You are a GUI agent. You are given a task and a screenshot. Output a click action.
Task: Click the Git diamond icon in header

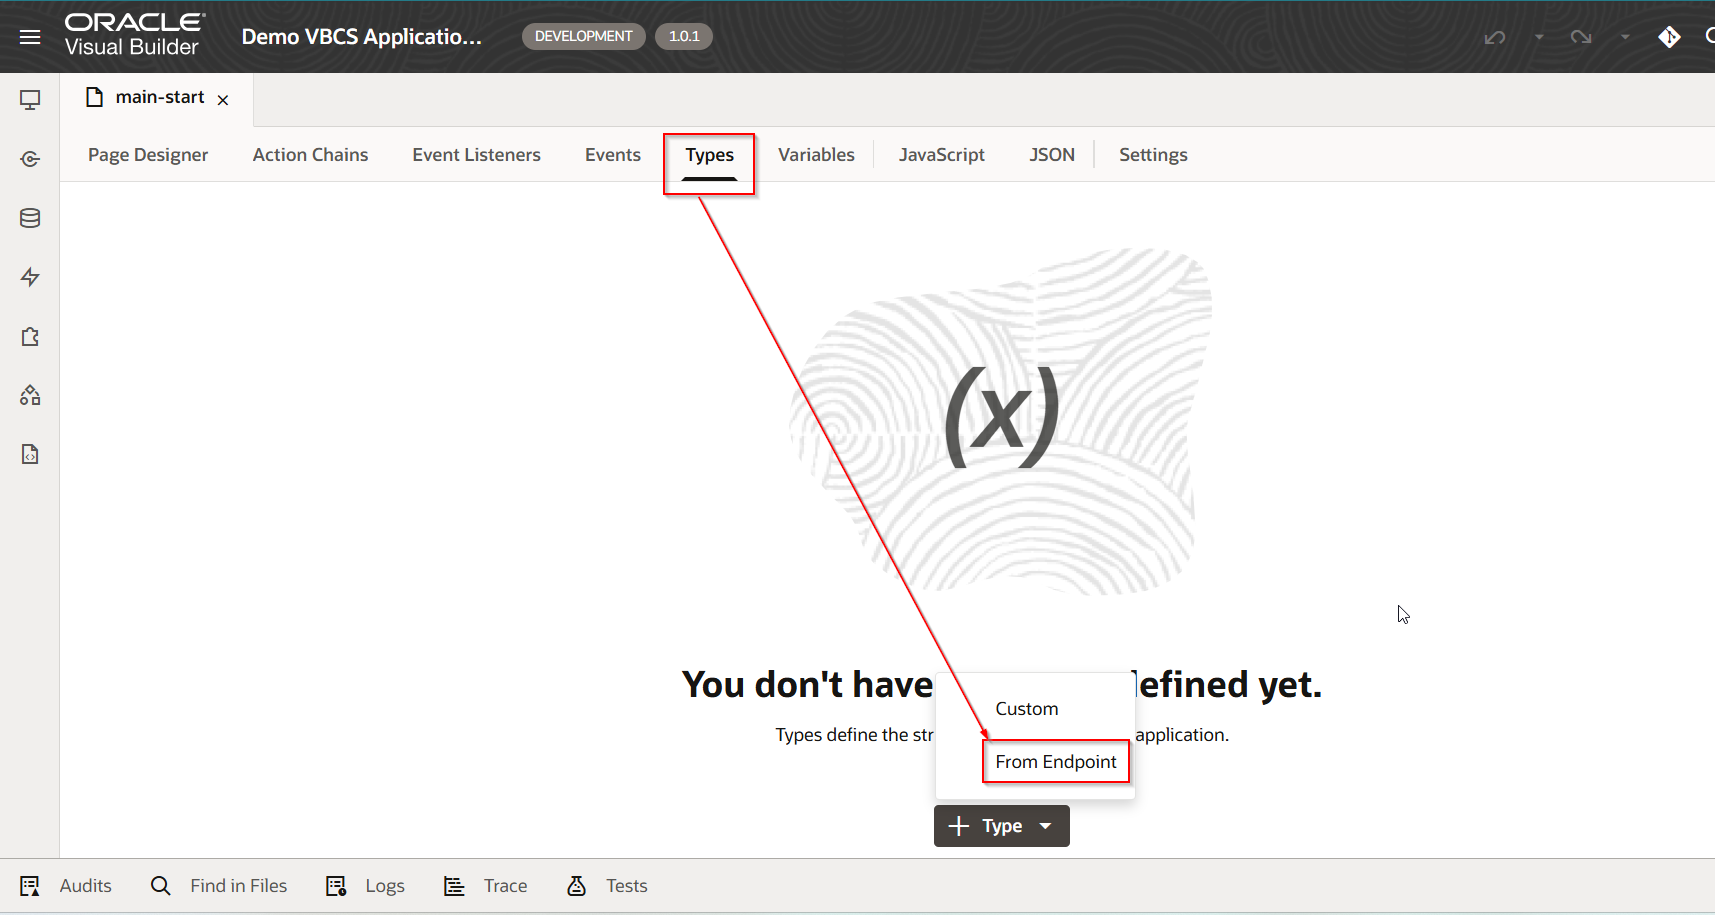(1669, 37)
